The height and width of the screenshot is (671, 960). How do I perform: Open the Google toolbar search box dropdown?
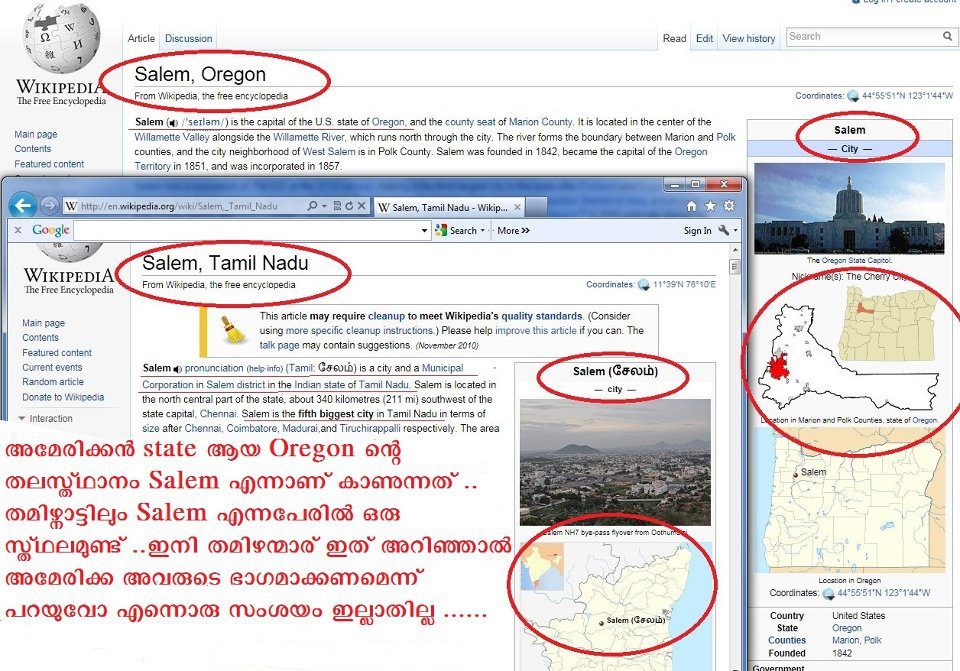[424, 231]
